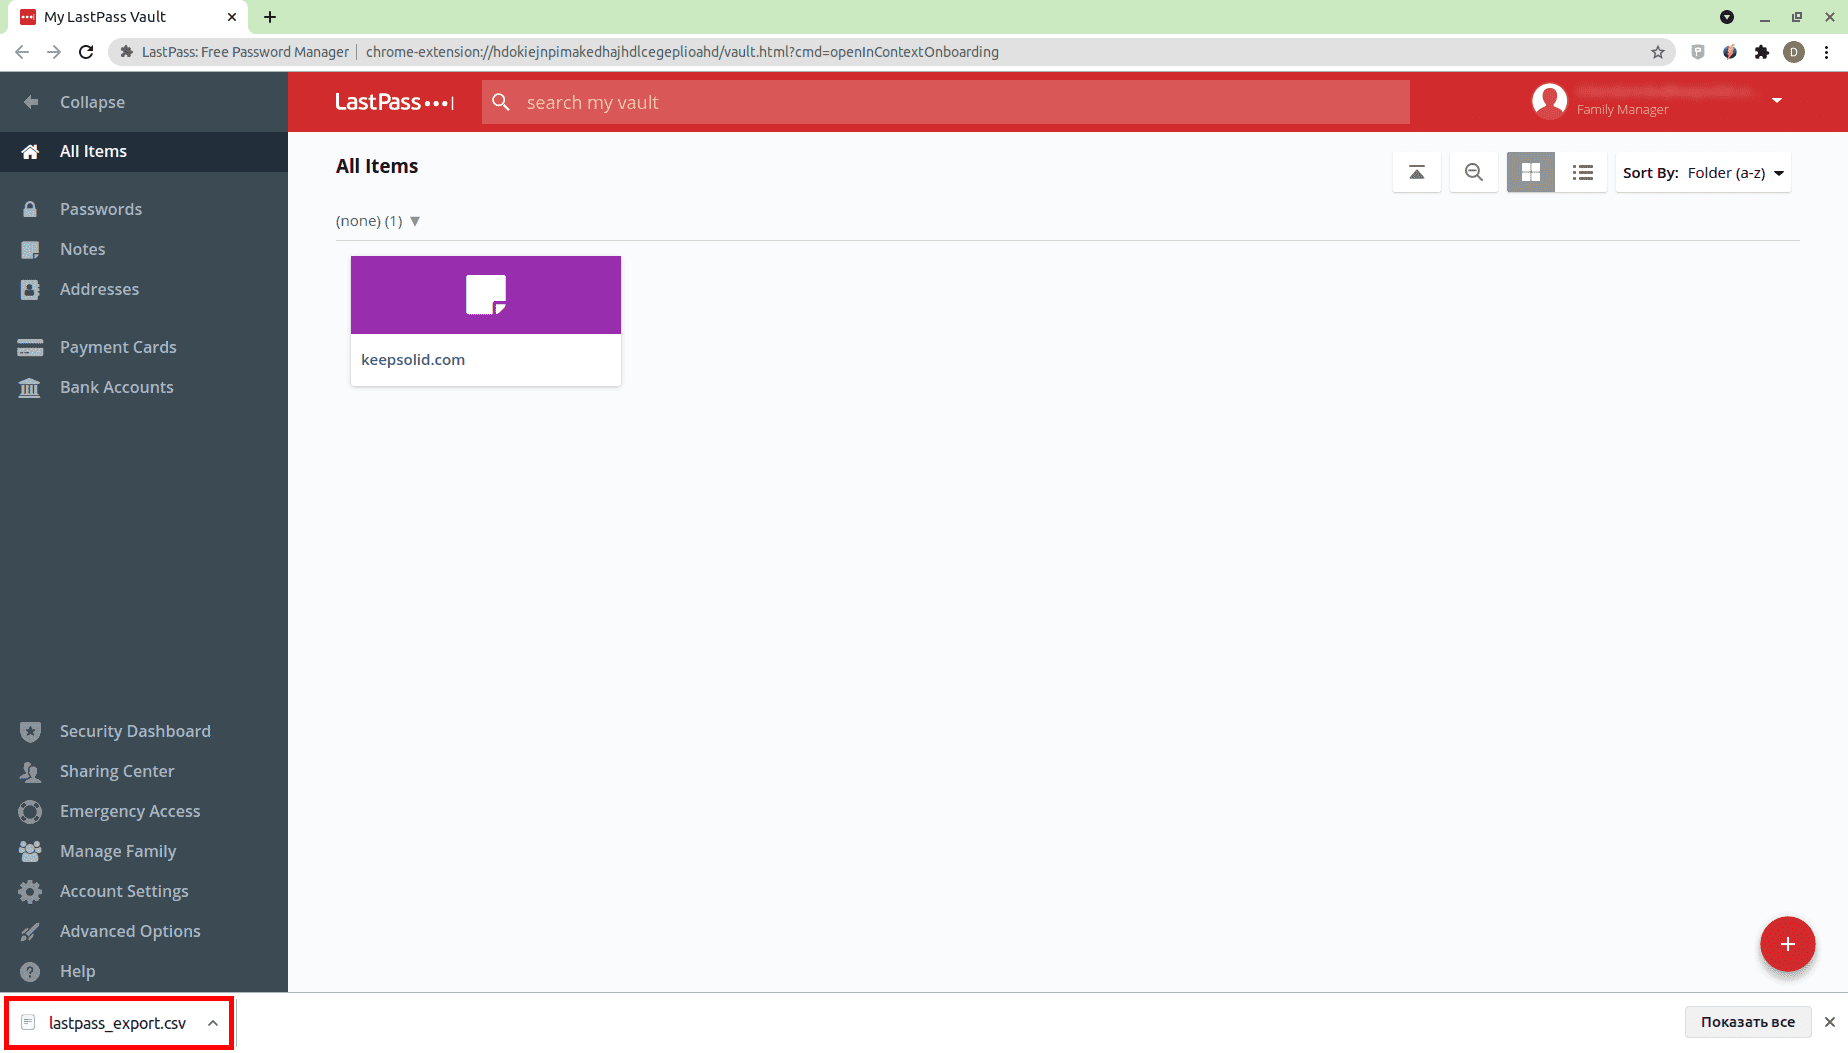The image size is (1848, 1053).
Task: Switch to list view layout
Action: click(1582, 172)
